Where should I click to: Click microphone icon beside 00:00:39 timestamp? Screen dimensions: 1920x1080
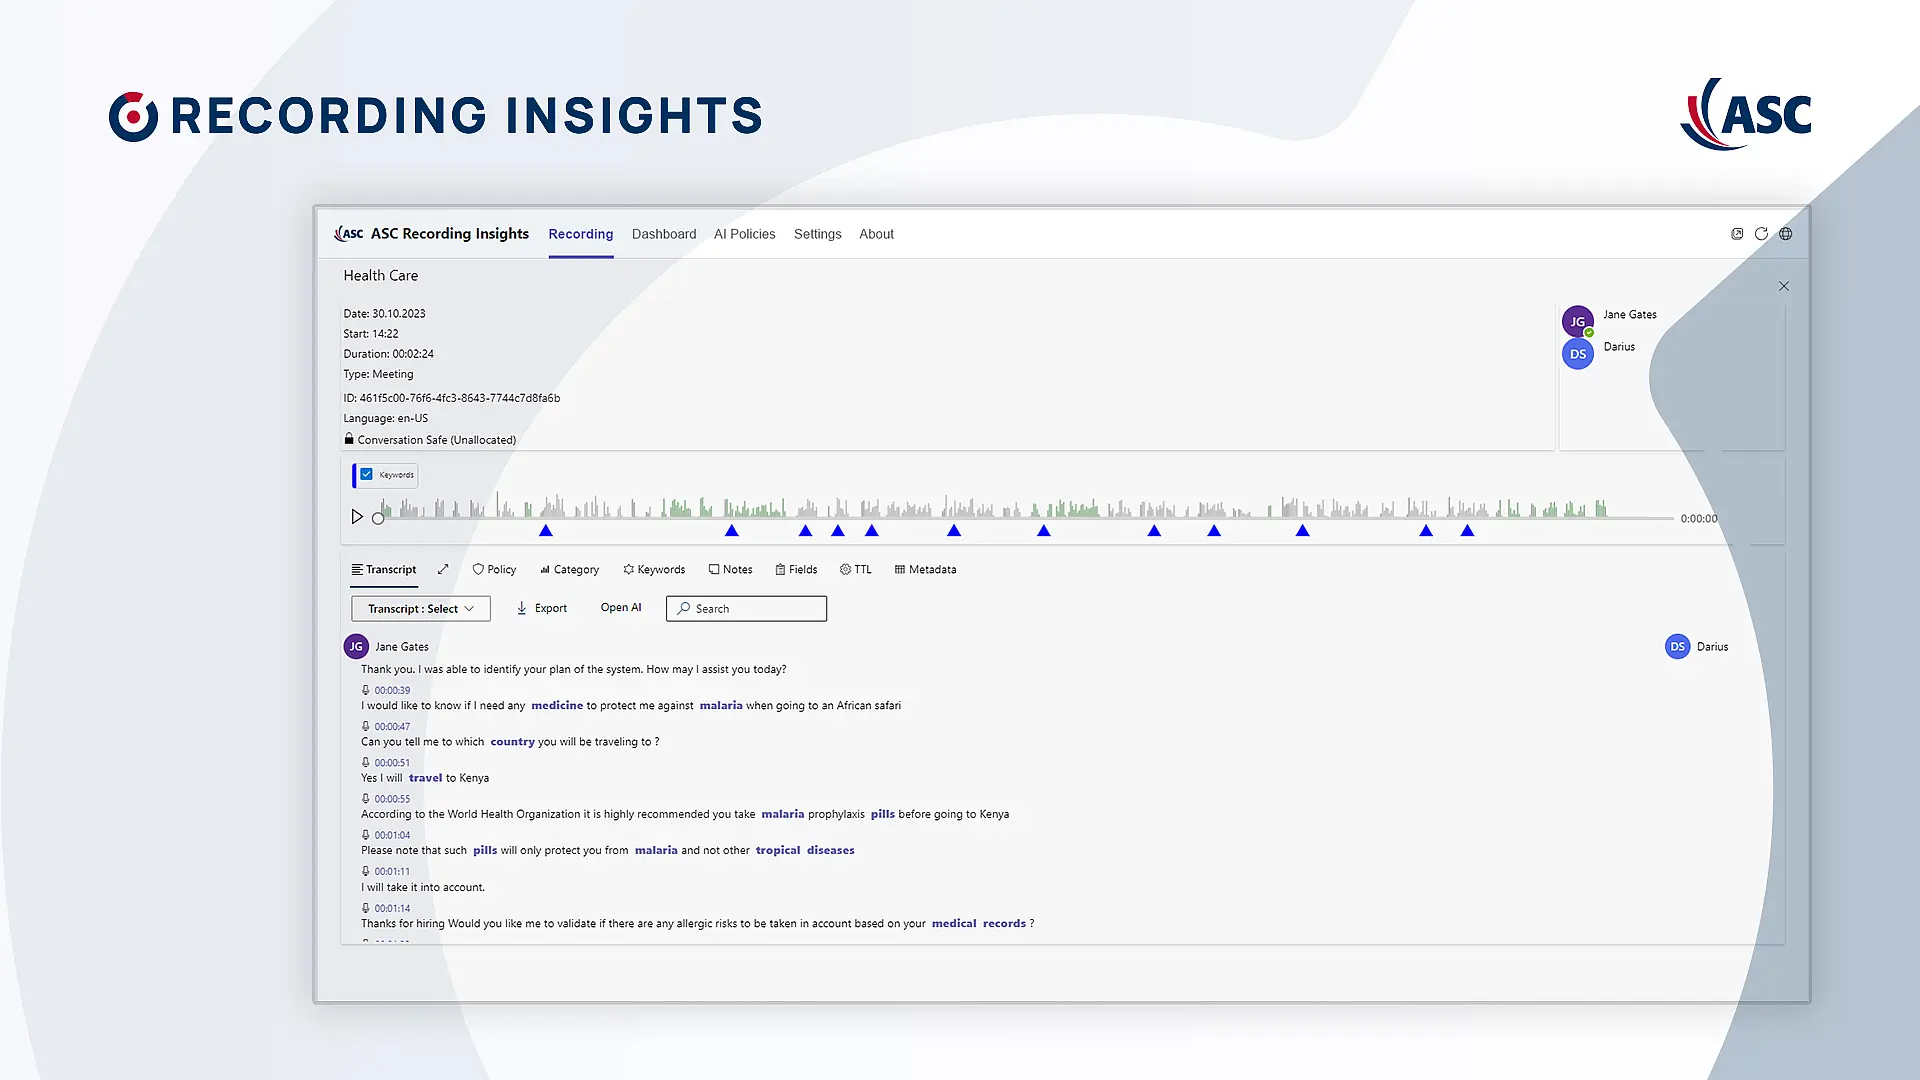[366, 690]
